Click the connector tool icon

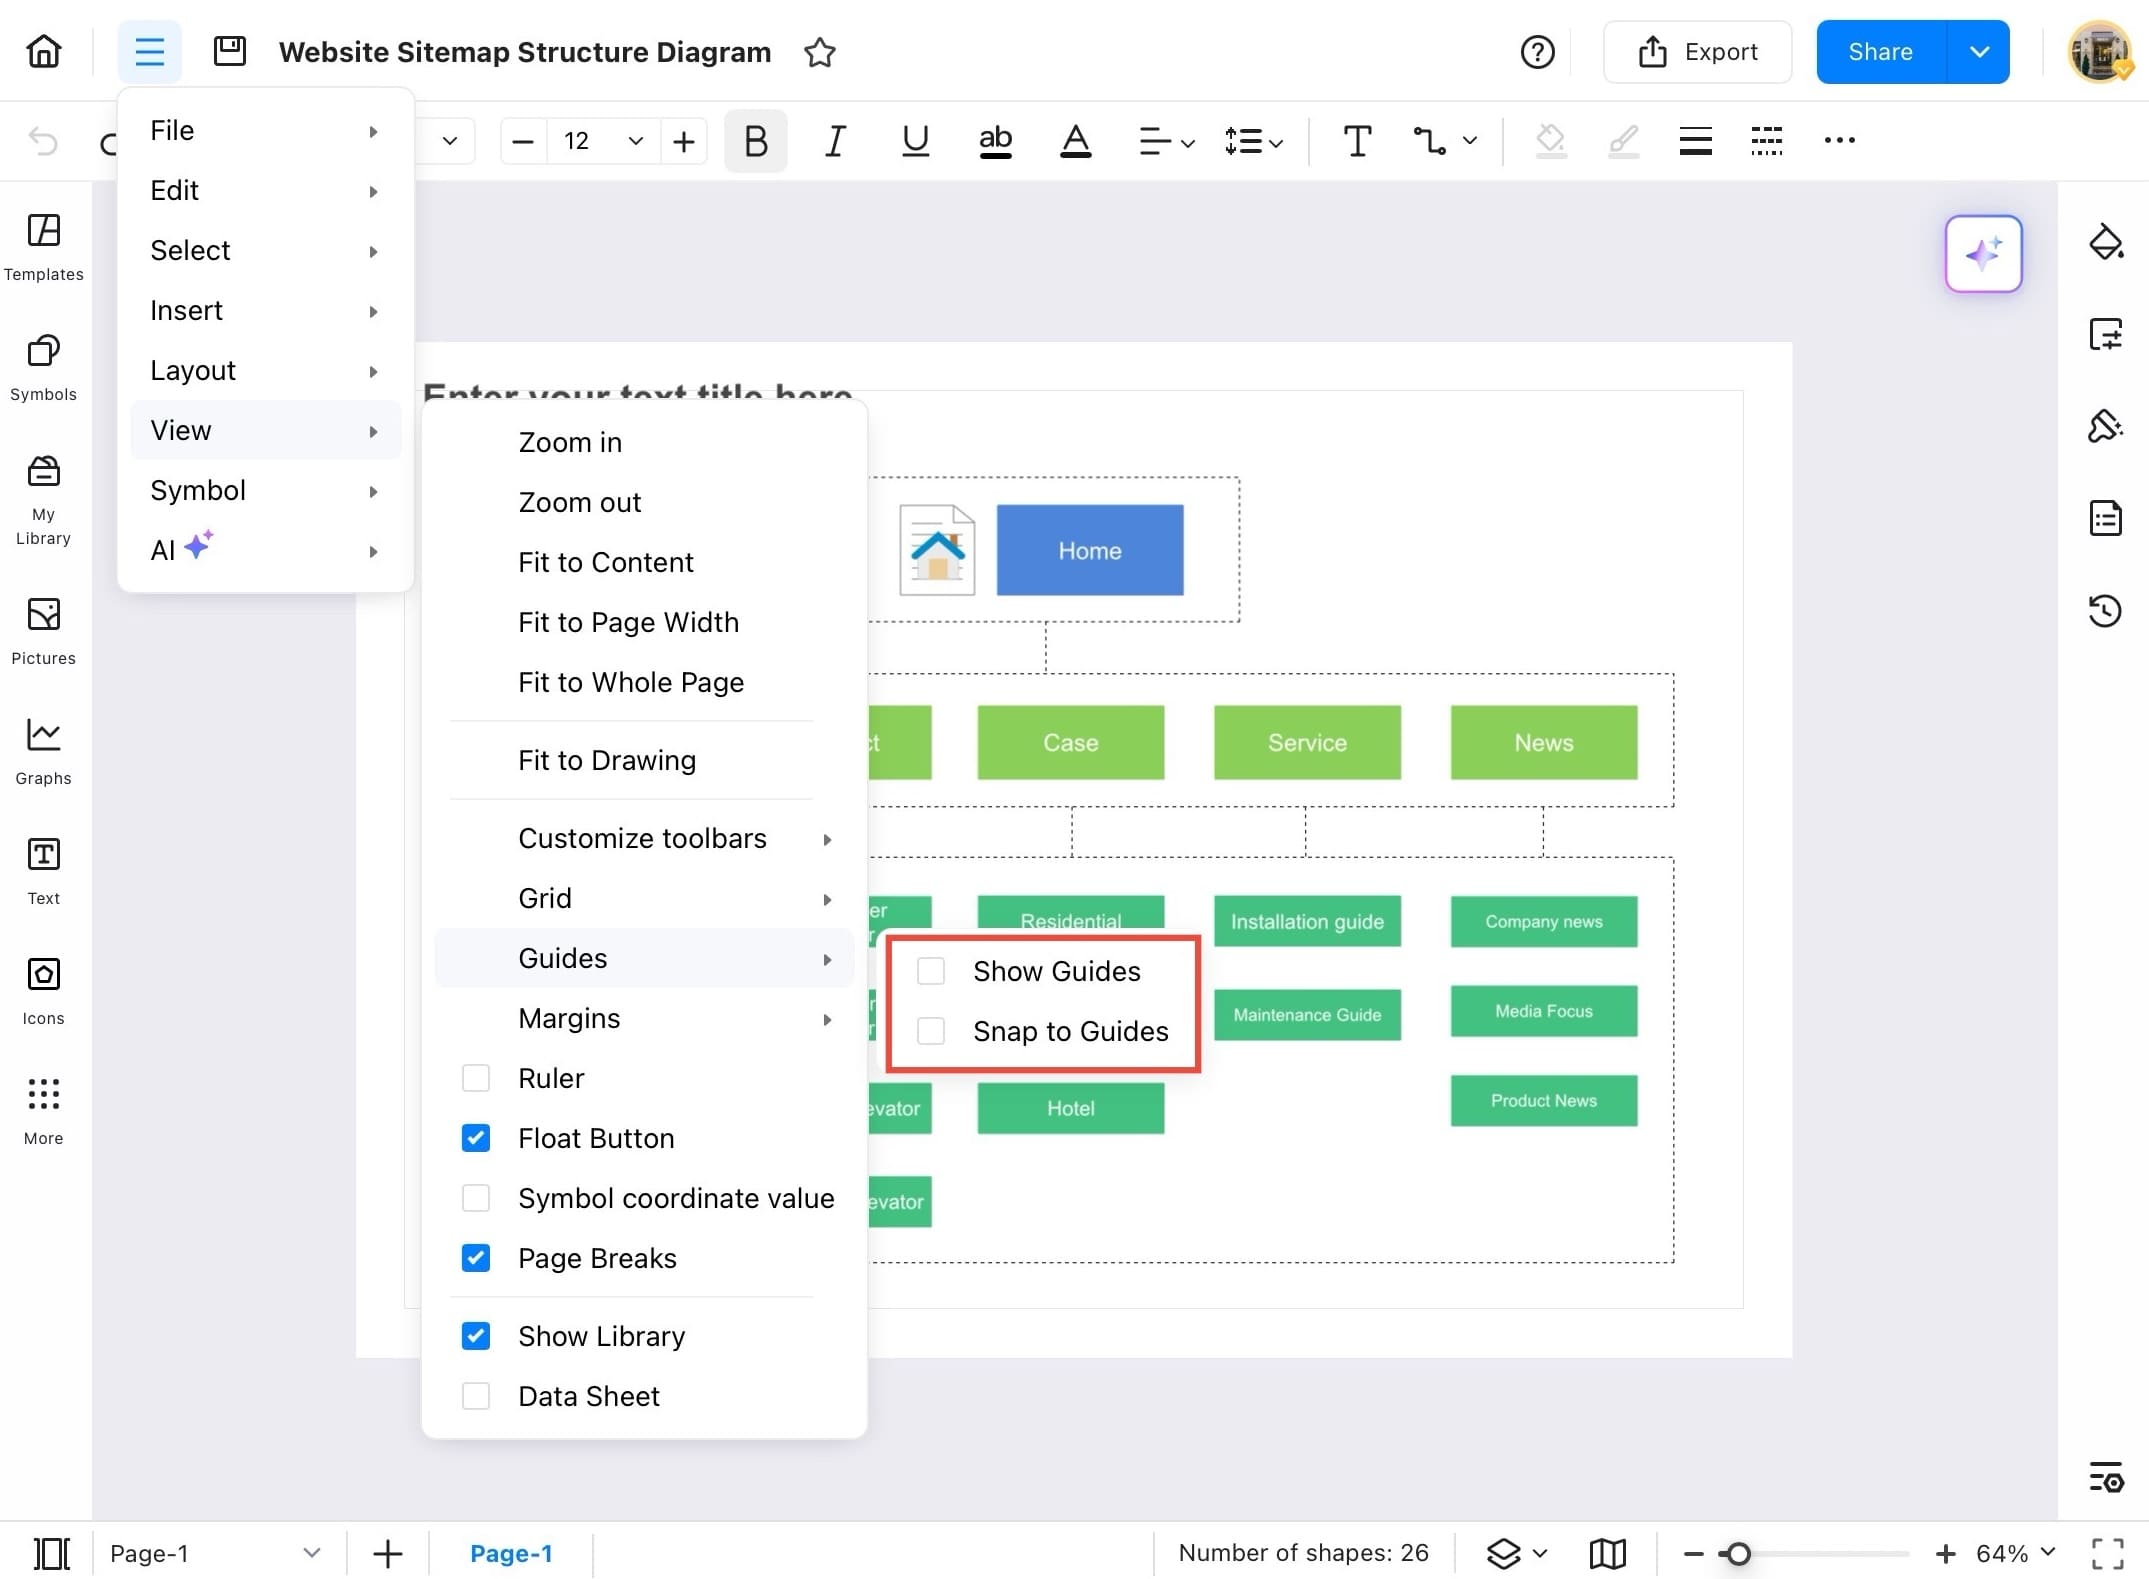1428,141
